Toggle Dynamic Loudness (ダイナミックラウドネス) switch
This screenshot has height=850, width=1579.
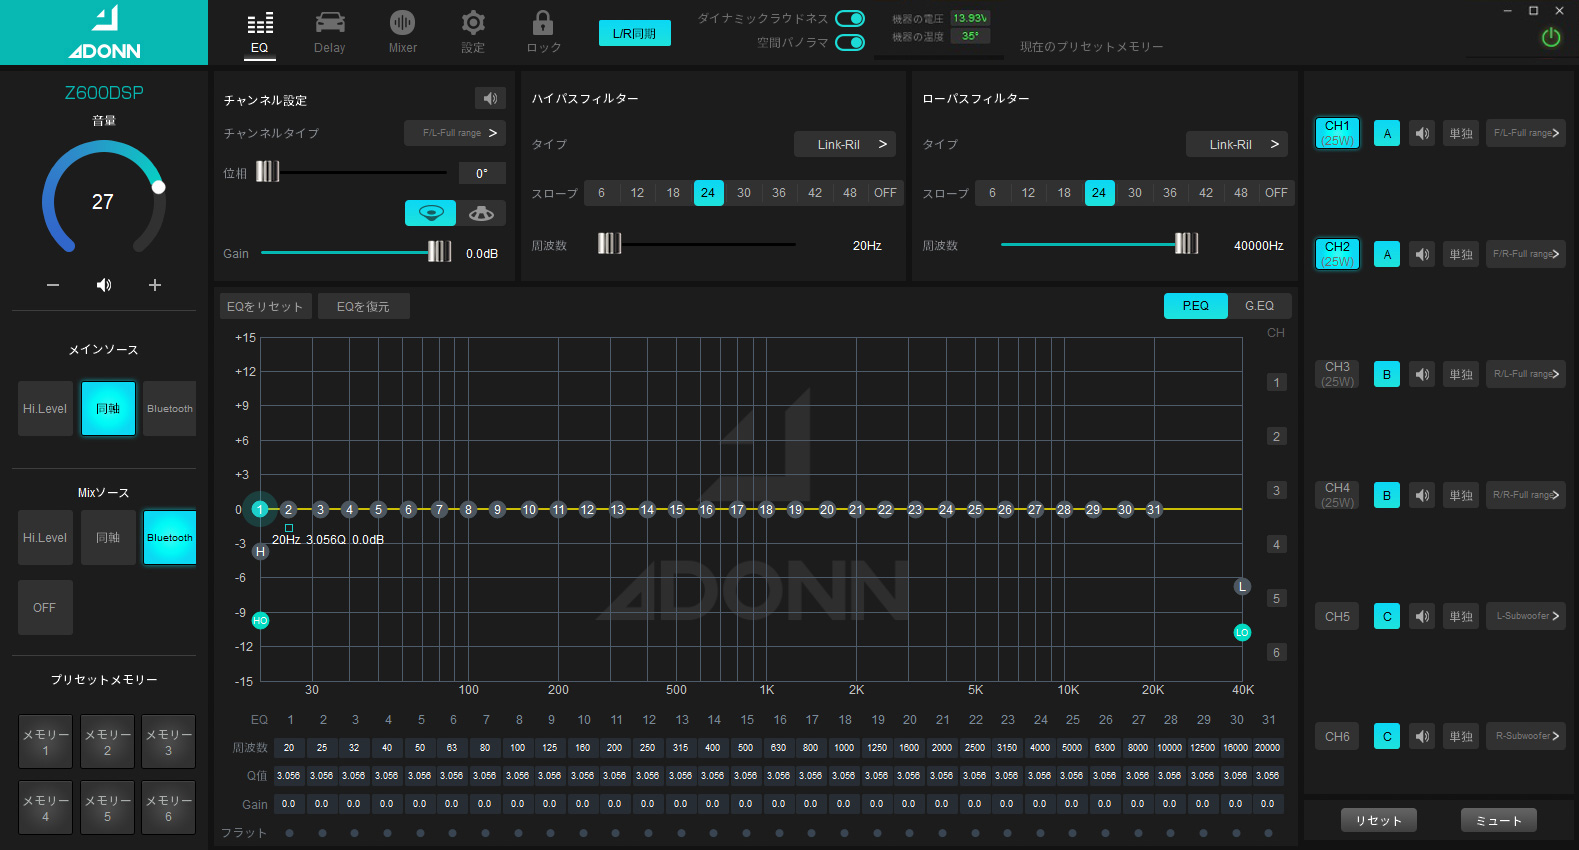(850, 18)
